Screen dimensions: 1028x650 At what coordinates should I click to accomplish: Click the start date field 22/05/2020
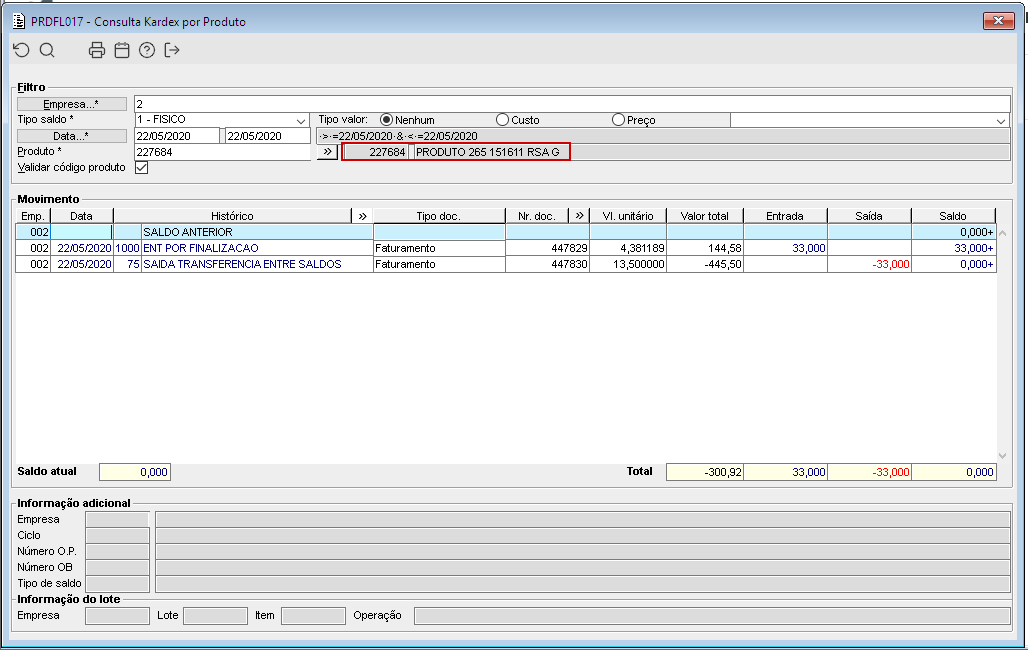[176, 136]
